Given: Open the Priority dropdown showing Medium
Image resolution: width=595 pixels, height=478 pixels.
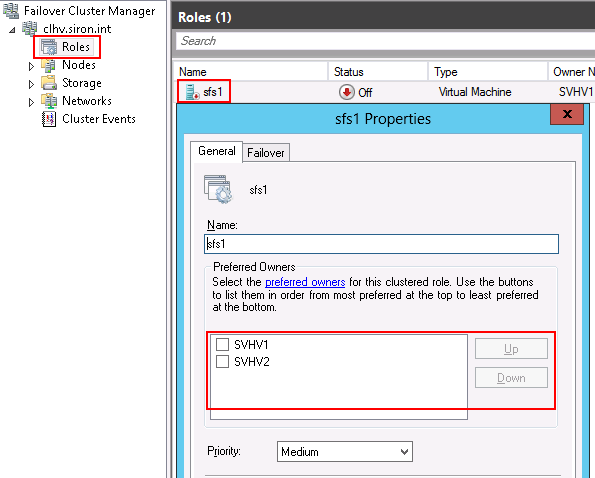Looking at the screenshot, I should (345, 451).
